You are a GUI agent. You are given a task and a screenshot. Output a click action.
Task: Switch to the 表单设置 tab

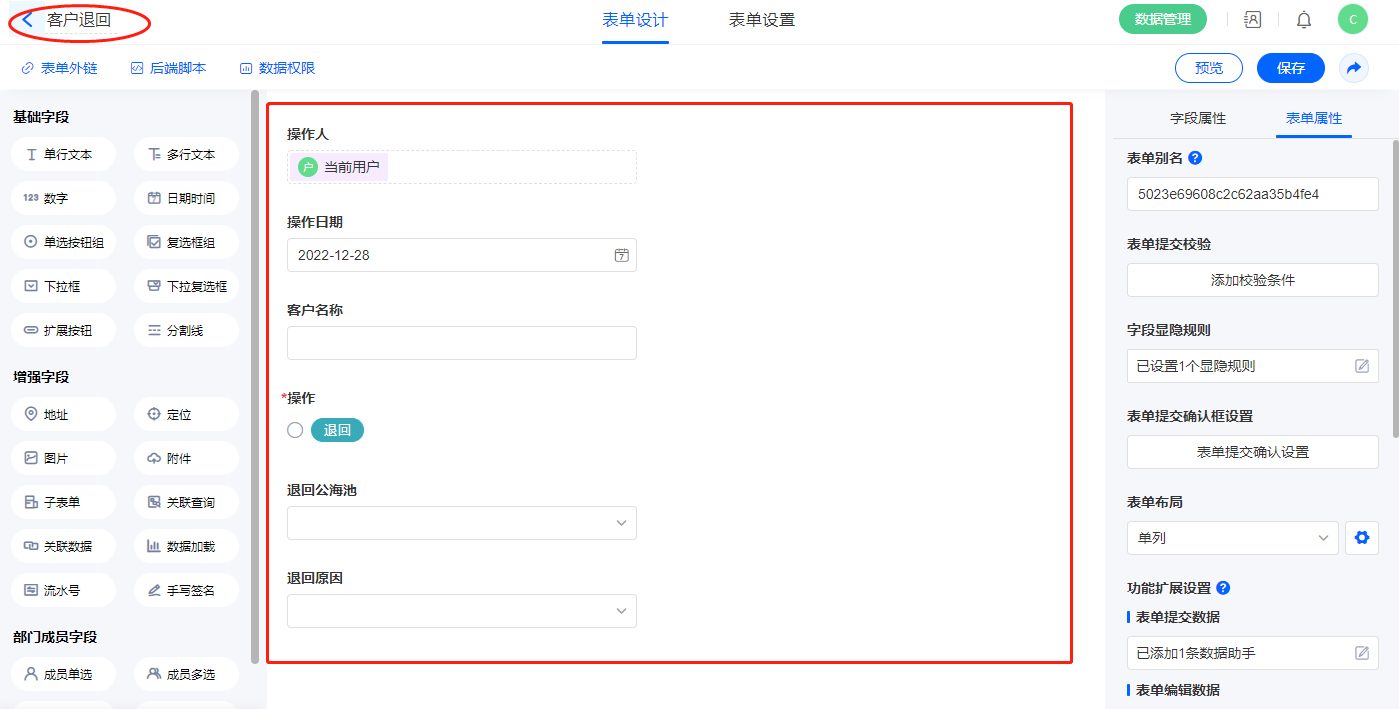pyautogui.click(x=761, y=20)
